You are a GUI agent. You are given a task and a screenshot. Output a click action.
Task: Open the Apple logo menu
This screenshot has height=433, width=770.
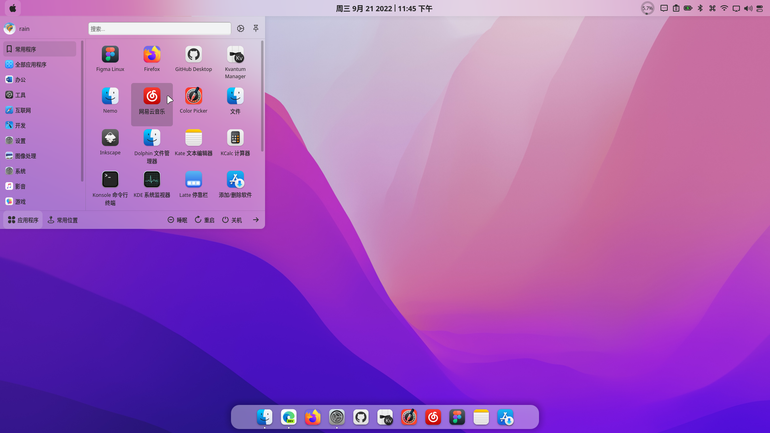(x=13, y=8)
